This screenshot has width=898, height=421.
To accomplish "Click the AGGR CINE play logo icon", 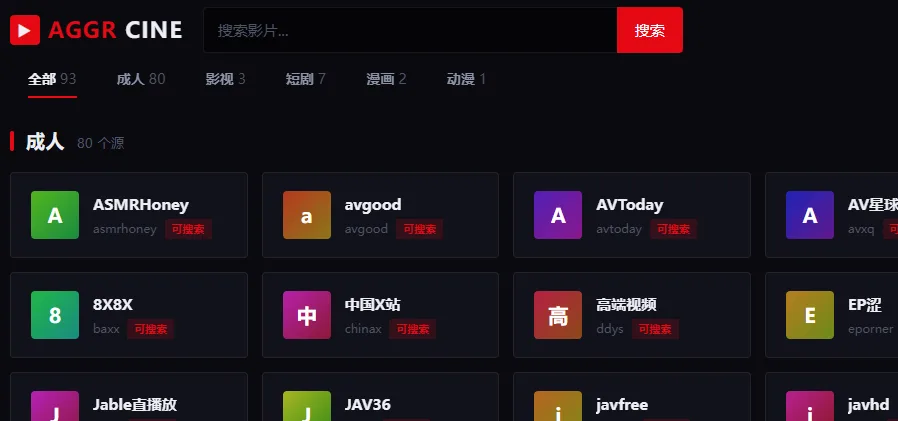I will click(x=25, y=30).
